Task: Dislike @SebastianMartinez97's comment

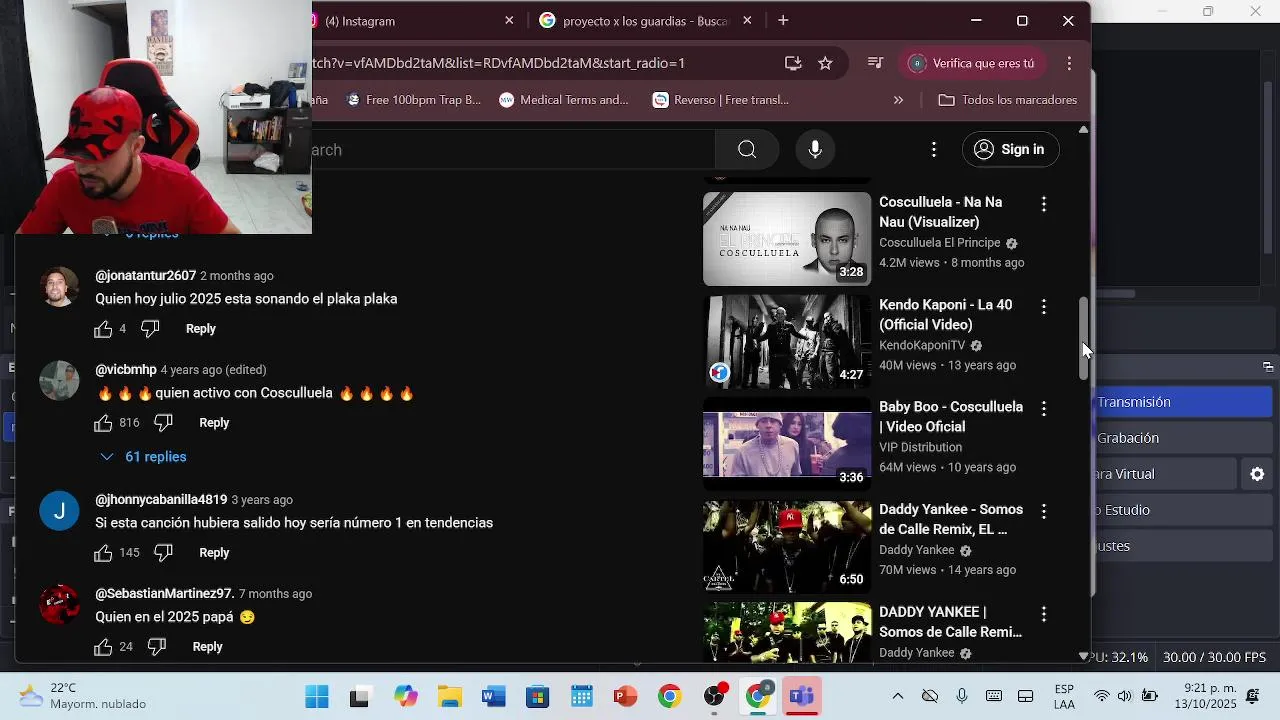Action: [x=157, y=647]
